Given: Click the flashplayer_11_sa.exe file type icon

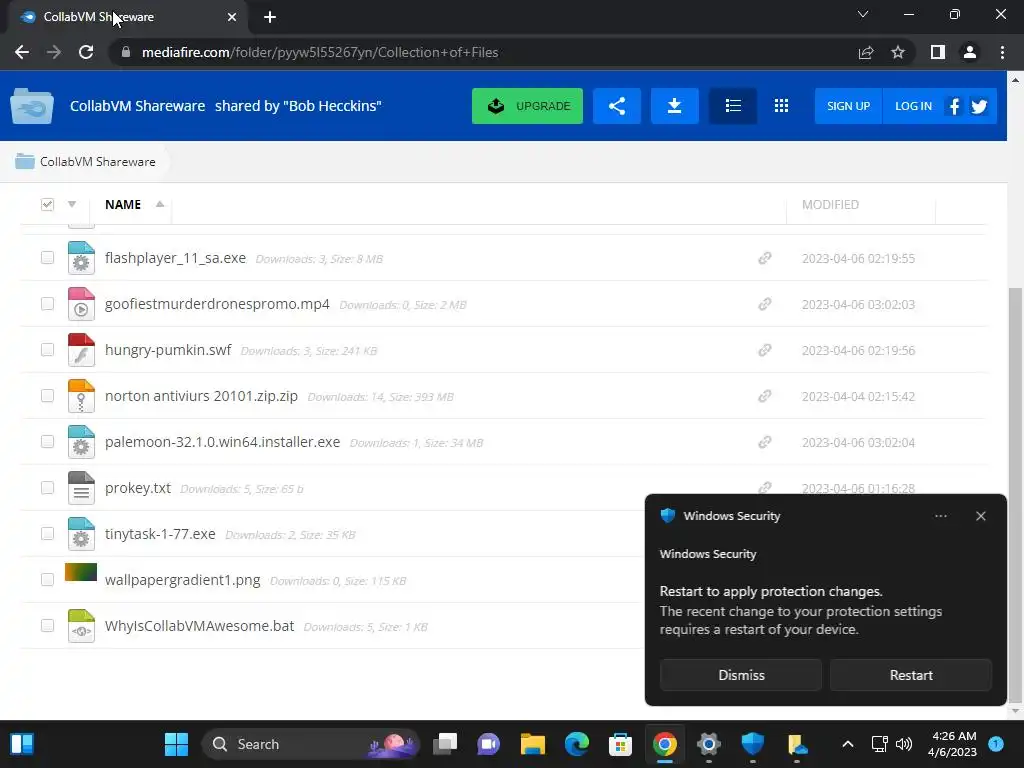Looking at the screenshot, I should tap(81, 258).
